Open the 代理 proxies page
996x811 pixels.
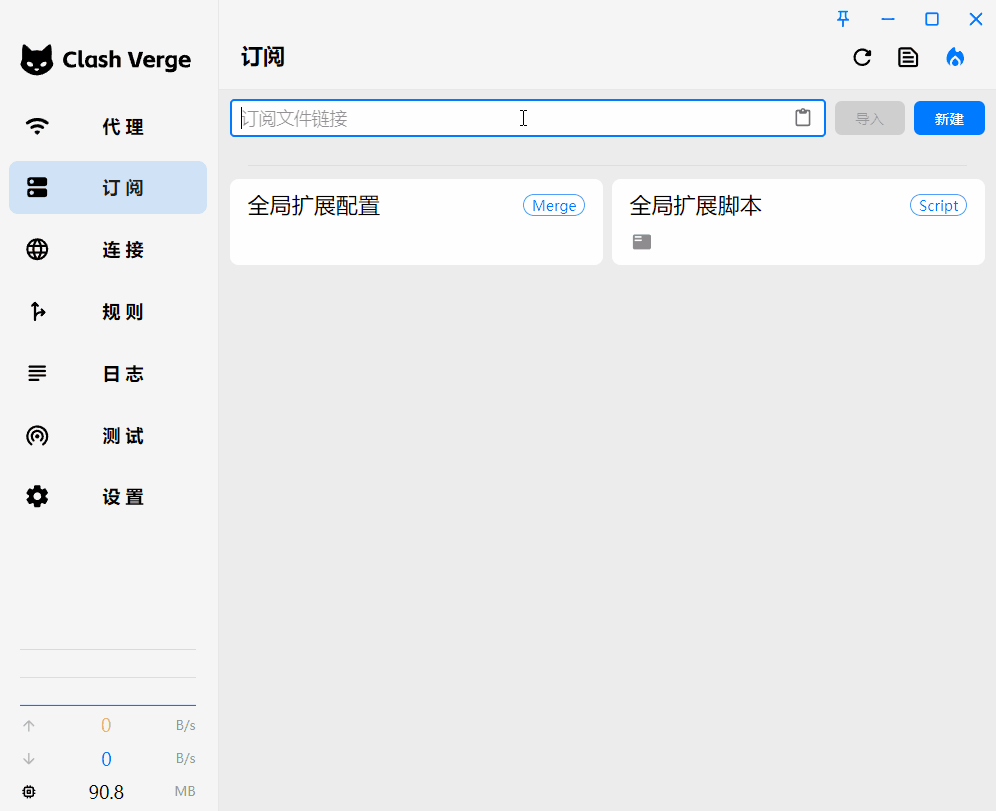108,126
